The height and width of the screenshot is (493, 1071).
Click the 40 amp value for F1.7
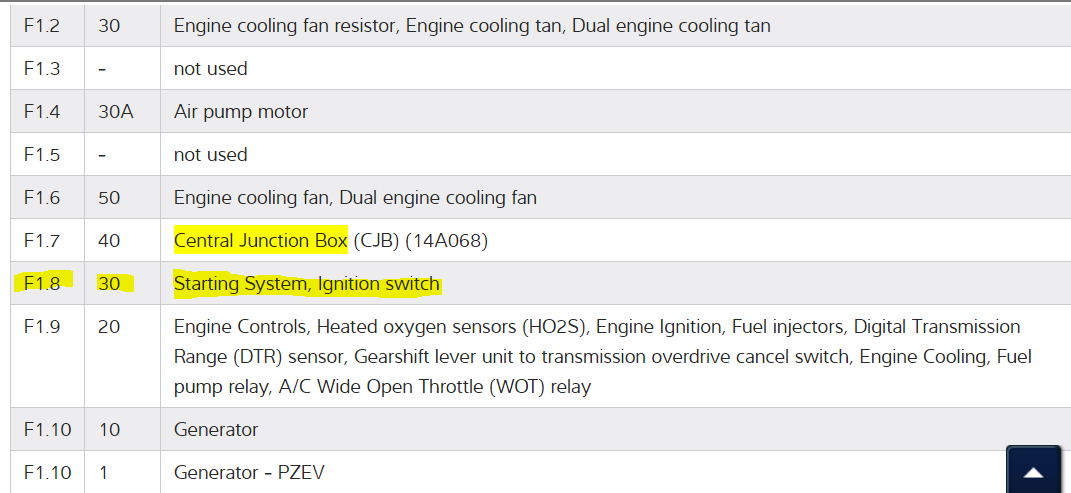coord(109,241)
